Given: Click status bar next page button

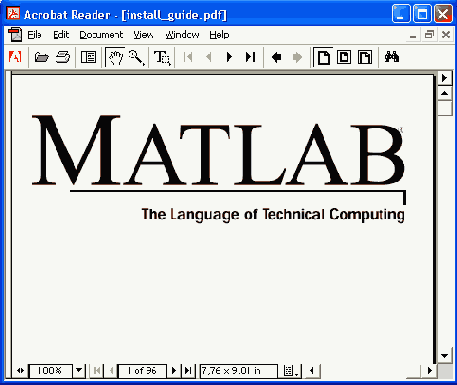Looking at the screenshot, I should click(174, 371).
